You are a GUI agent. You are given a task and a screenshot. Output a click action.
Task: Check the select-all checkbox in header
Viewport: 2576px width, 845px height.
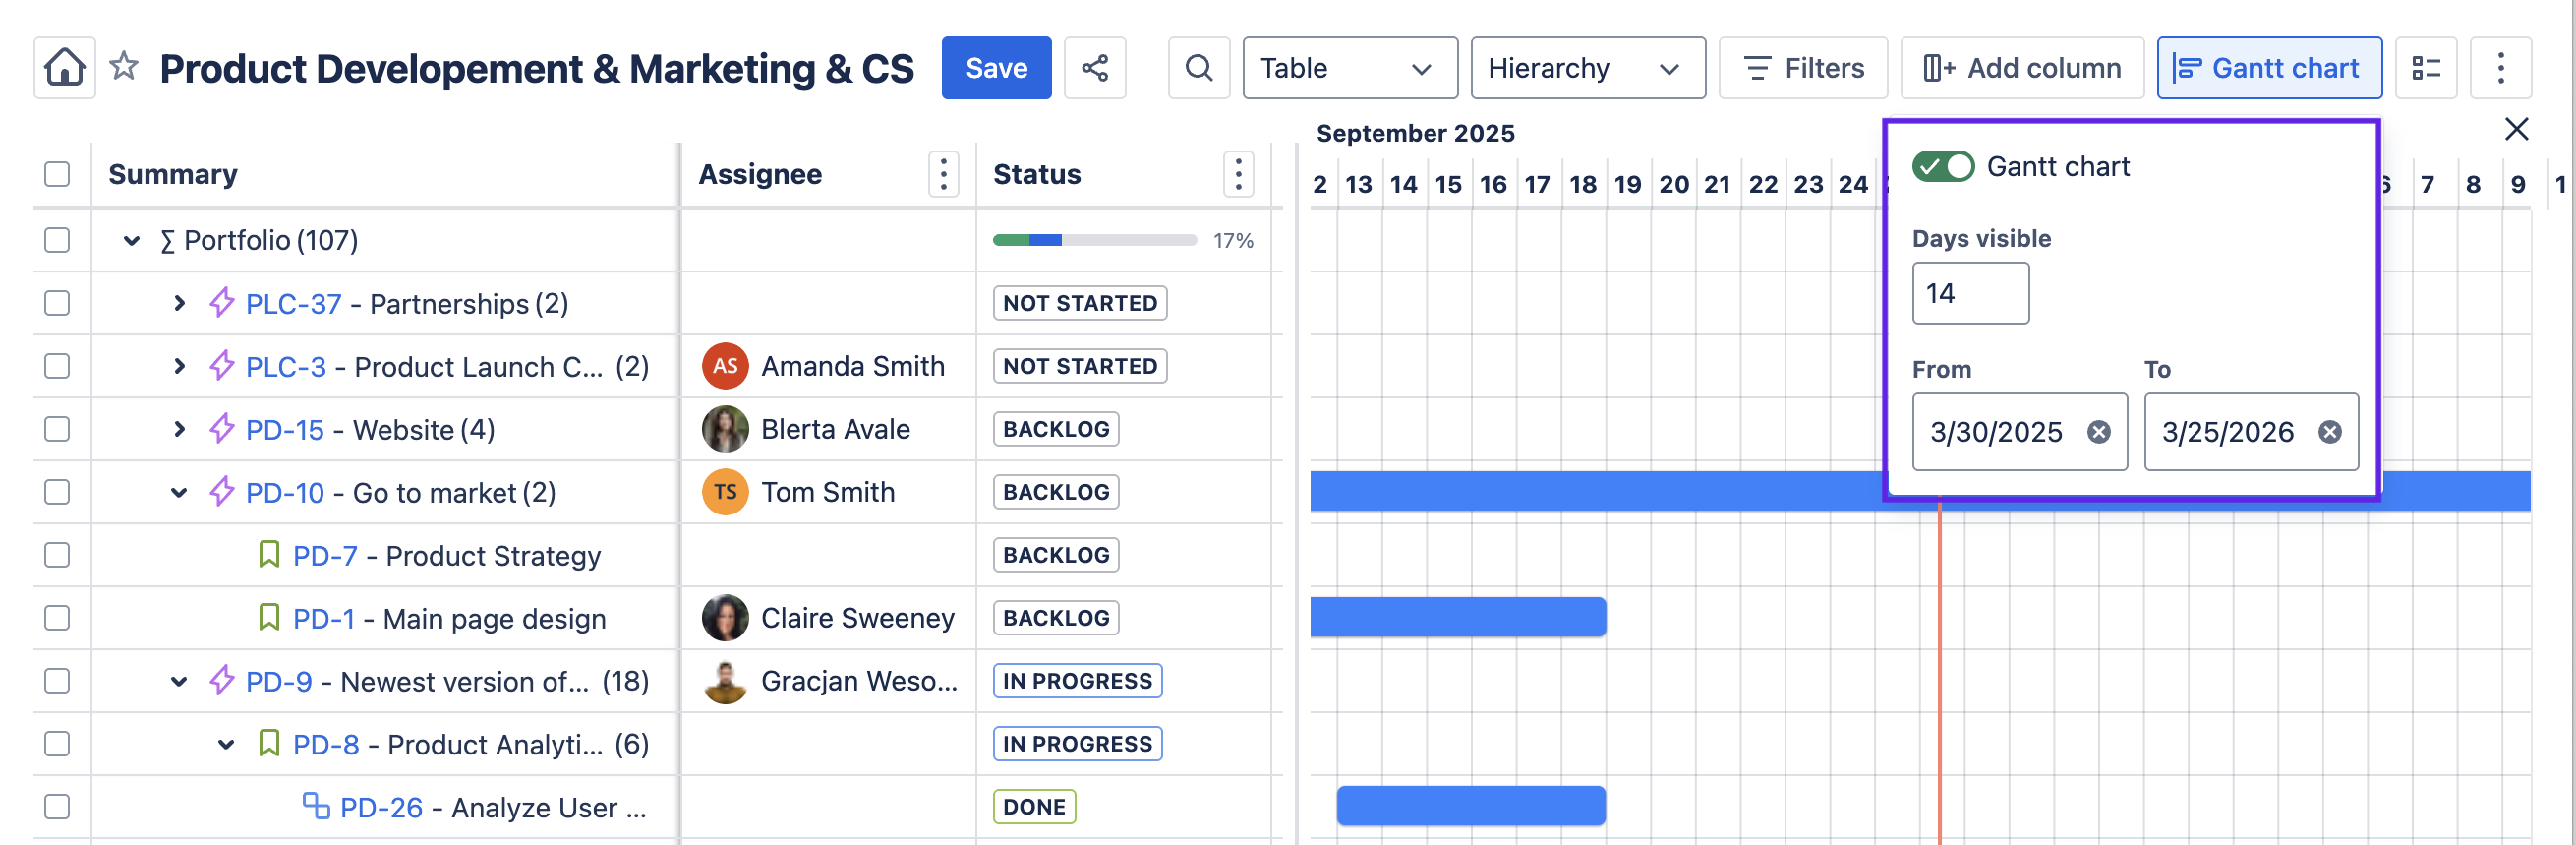(x=57, y=174)
